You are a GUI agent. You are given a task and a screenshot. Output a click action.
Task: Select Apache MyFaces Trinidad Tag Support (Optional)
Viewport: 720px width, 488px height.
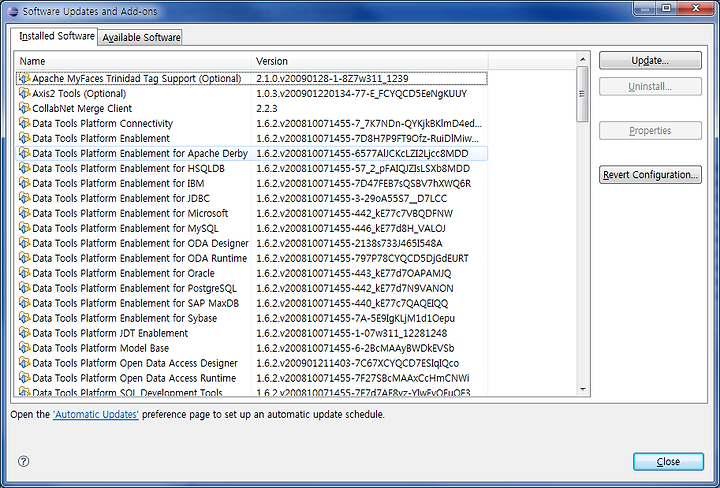[x=252, y=79]
